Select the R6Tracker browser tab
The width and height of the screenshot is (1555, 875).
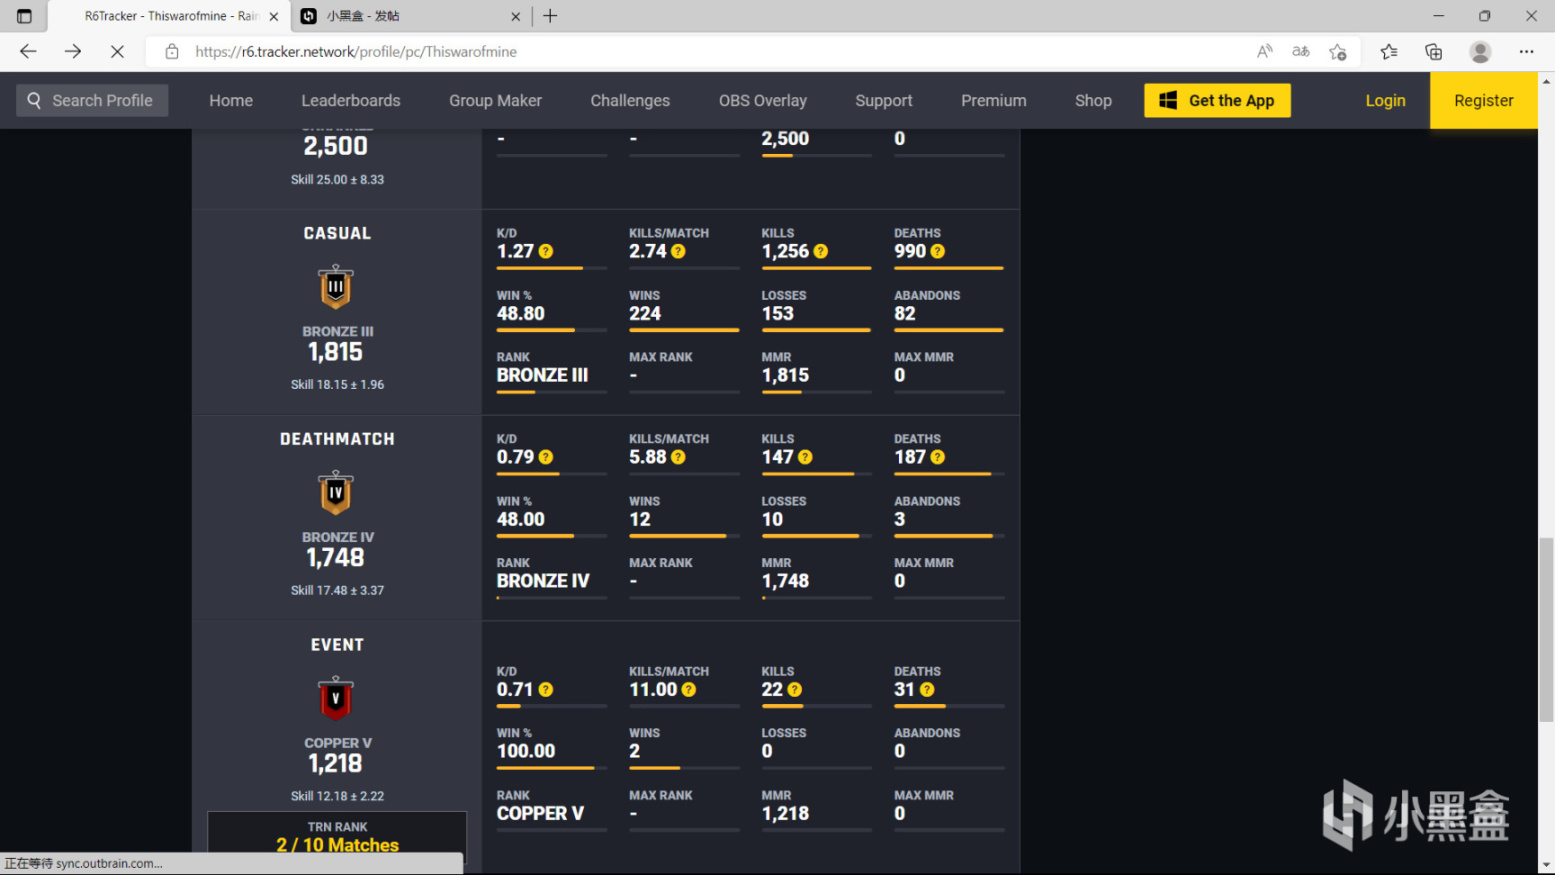168,16
